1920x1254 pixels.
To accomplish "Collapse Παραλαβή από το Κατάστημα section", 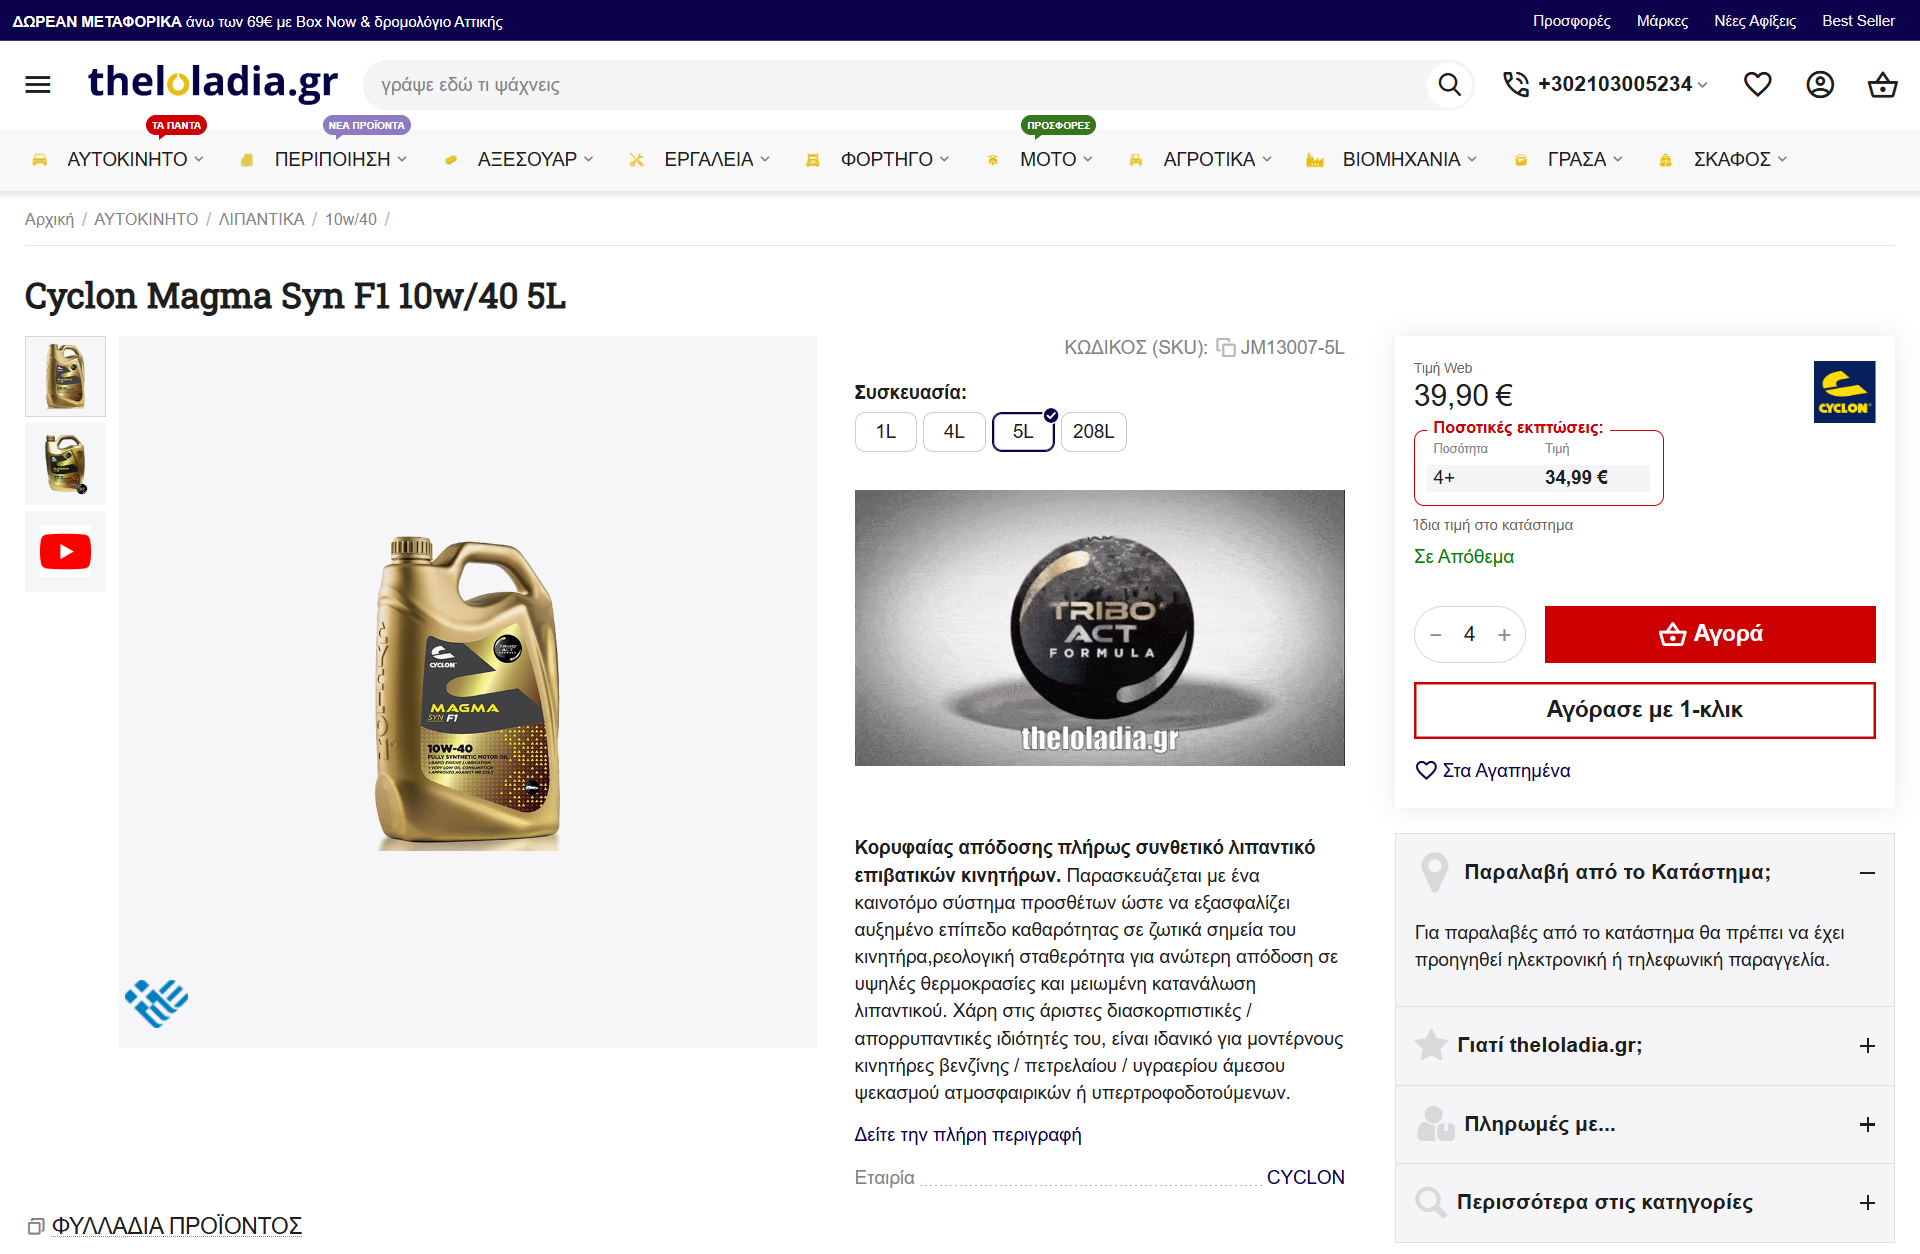I will [x=1867, y=873].
